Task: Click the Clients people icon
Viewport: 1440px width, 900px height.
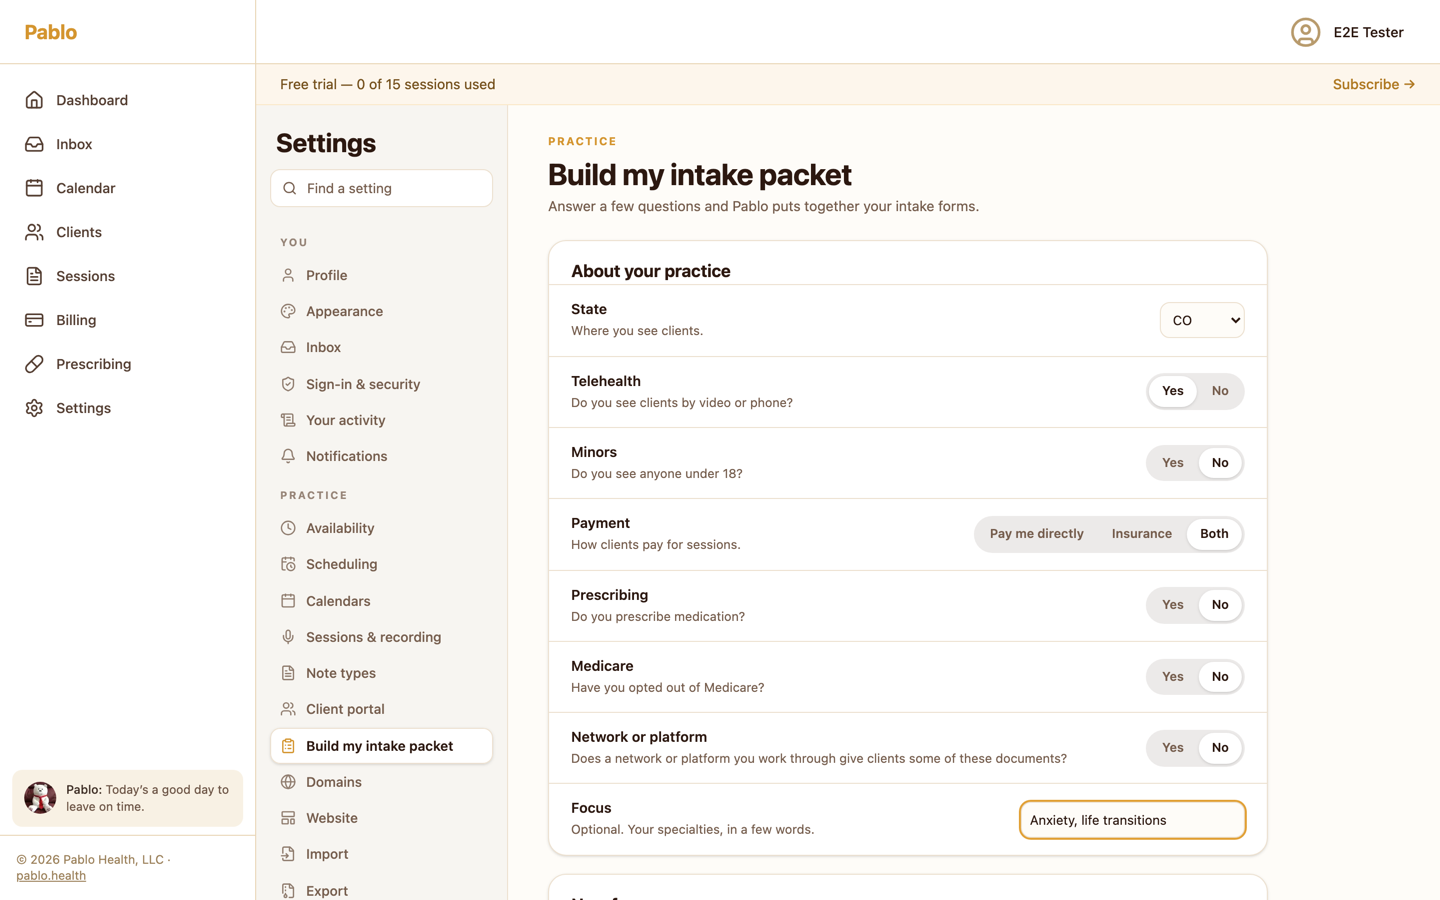Action: 34,232
